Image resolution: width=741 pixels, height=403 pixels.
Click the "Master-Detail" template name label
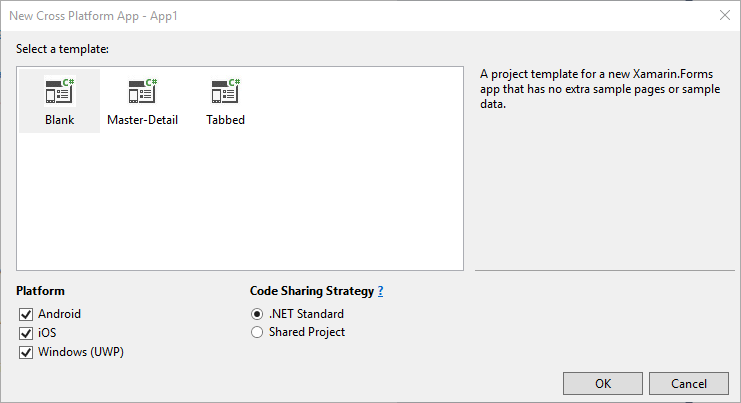[142, 120]
